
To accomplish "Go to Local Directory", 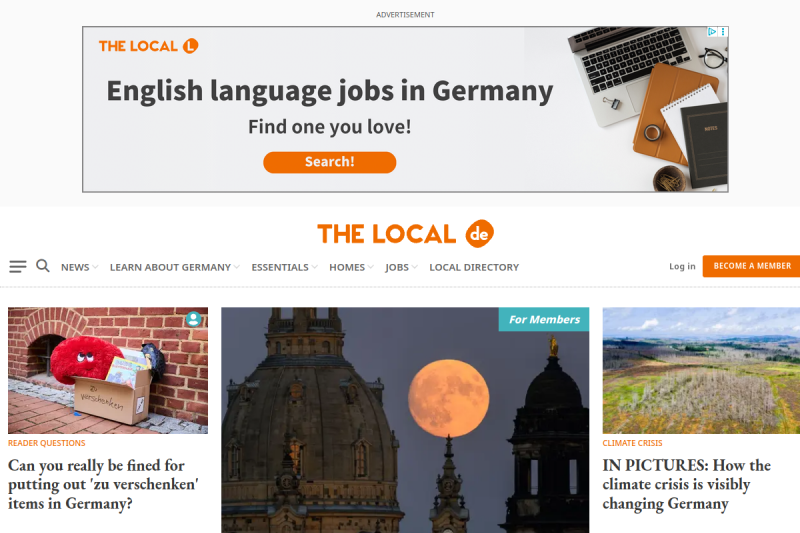I will 474,267.
